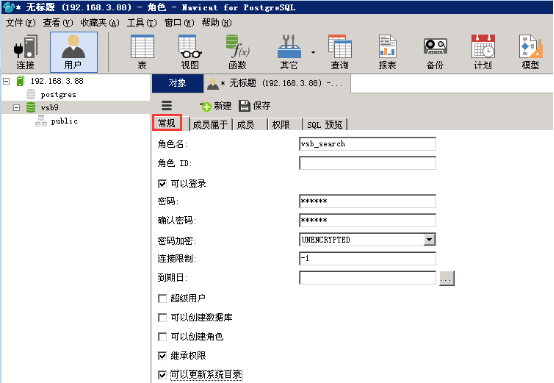Save the role with 保存 button

(255, 106)
